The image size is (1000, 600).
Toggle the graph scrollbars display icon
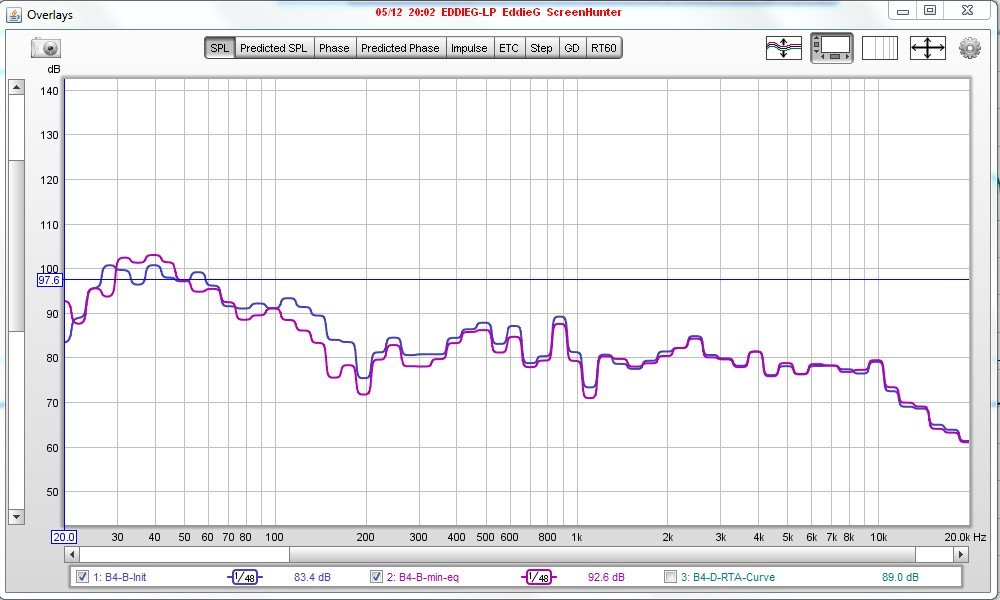[x=832, y=48]
